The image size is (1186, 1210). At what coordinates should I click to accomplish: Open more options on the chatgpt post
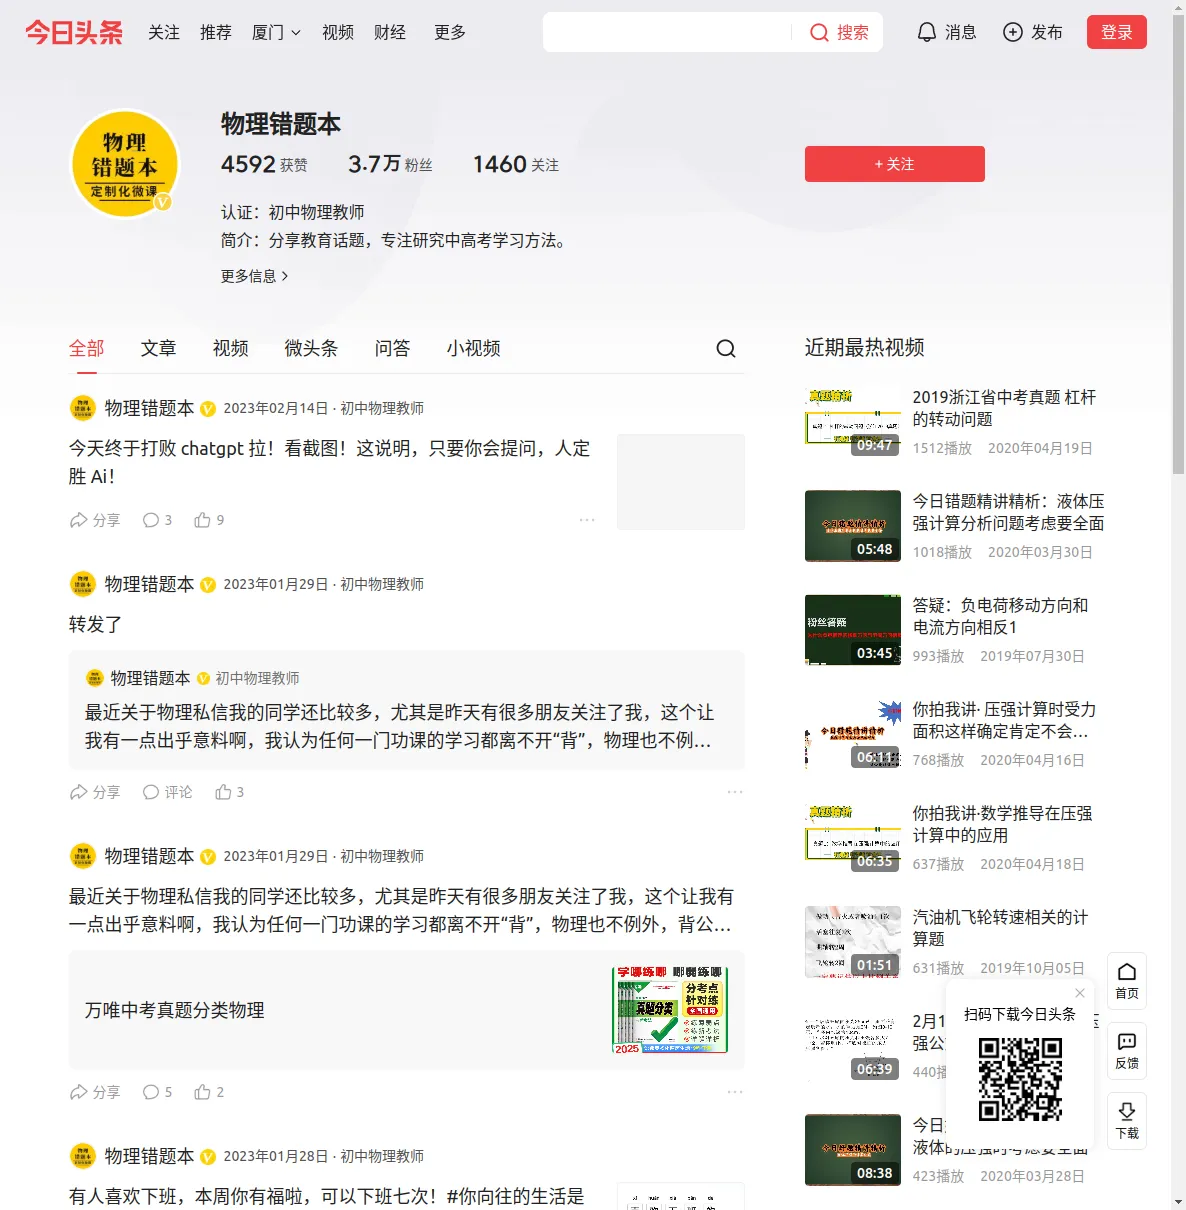[x=587, y=520]
